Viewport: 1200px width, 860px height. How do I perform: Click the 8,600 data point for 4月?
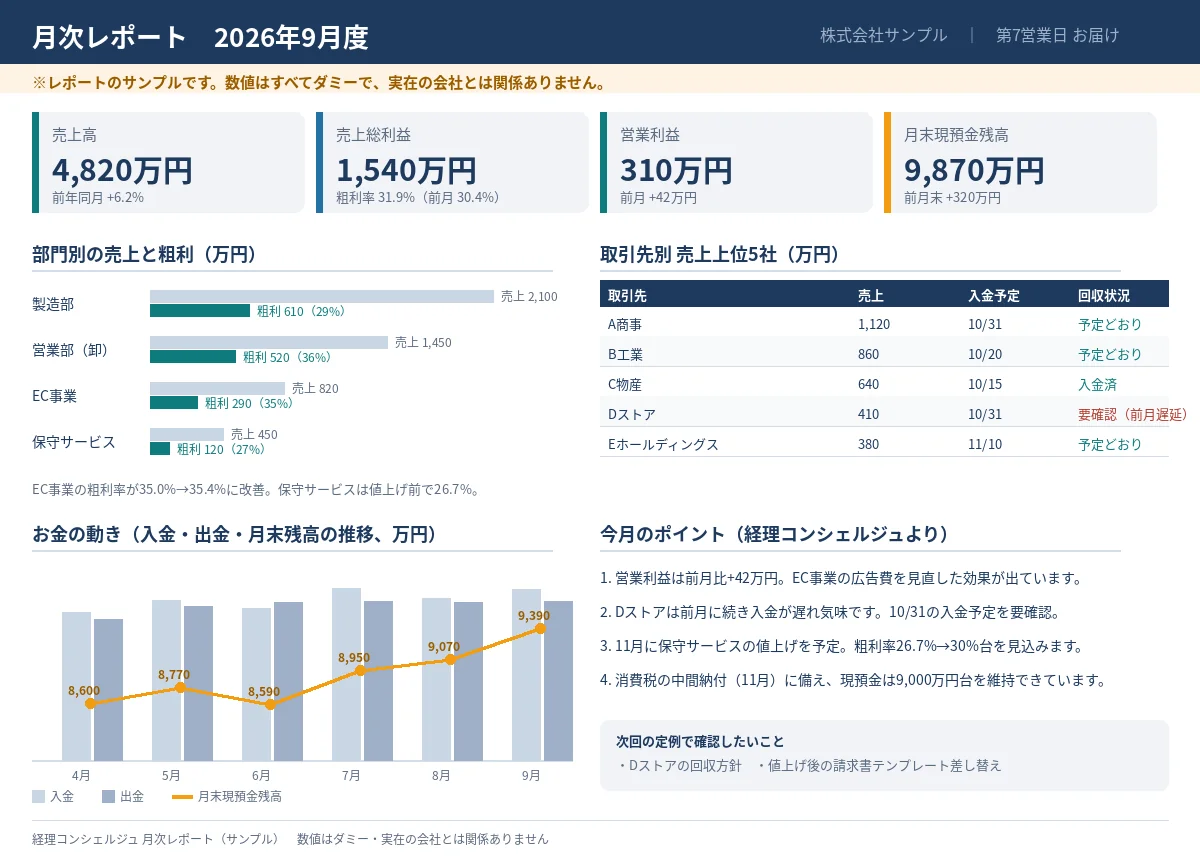tap(90, 703)
